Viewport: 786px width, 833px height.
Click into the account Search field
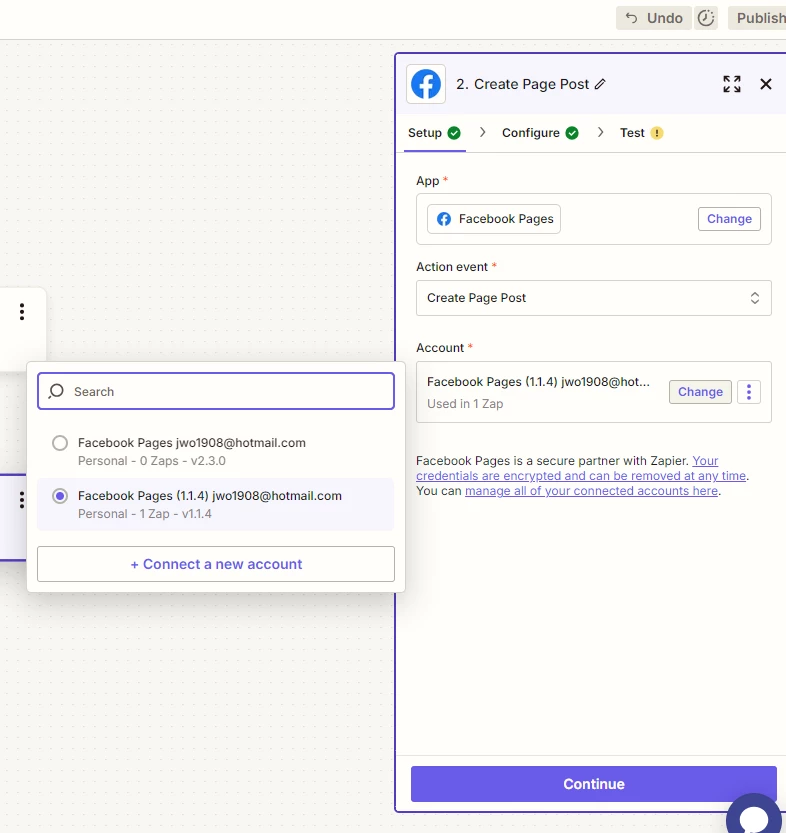point(216,392)
